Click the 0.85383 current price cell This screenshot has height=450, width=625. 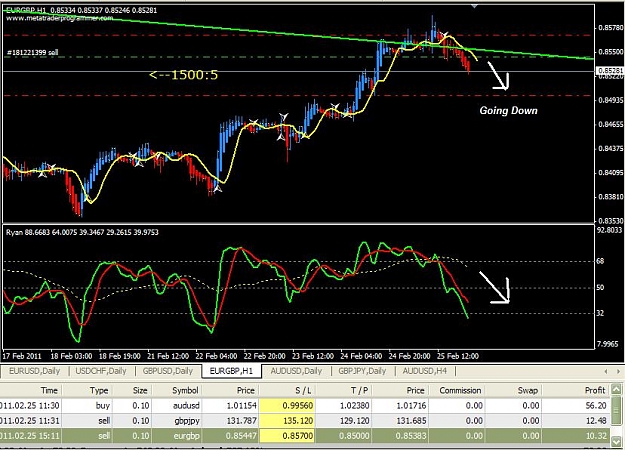click(x=400, y=436)
